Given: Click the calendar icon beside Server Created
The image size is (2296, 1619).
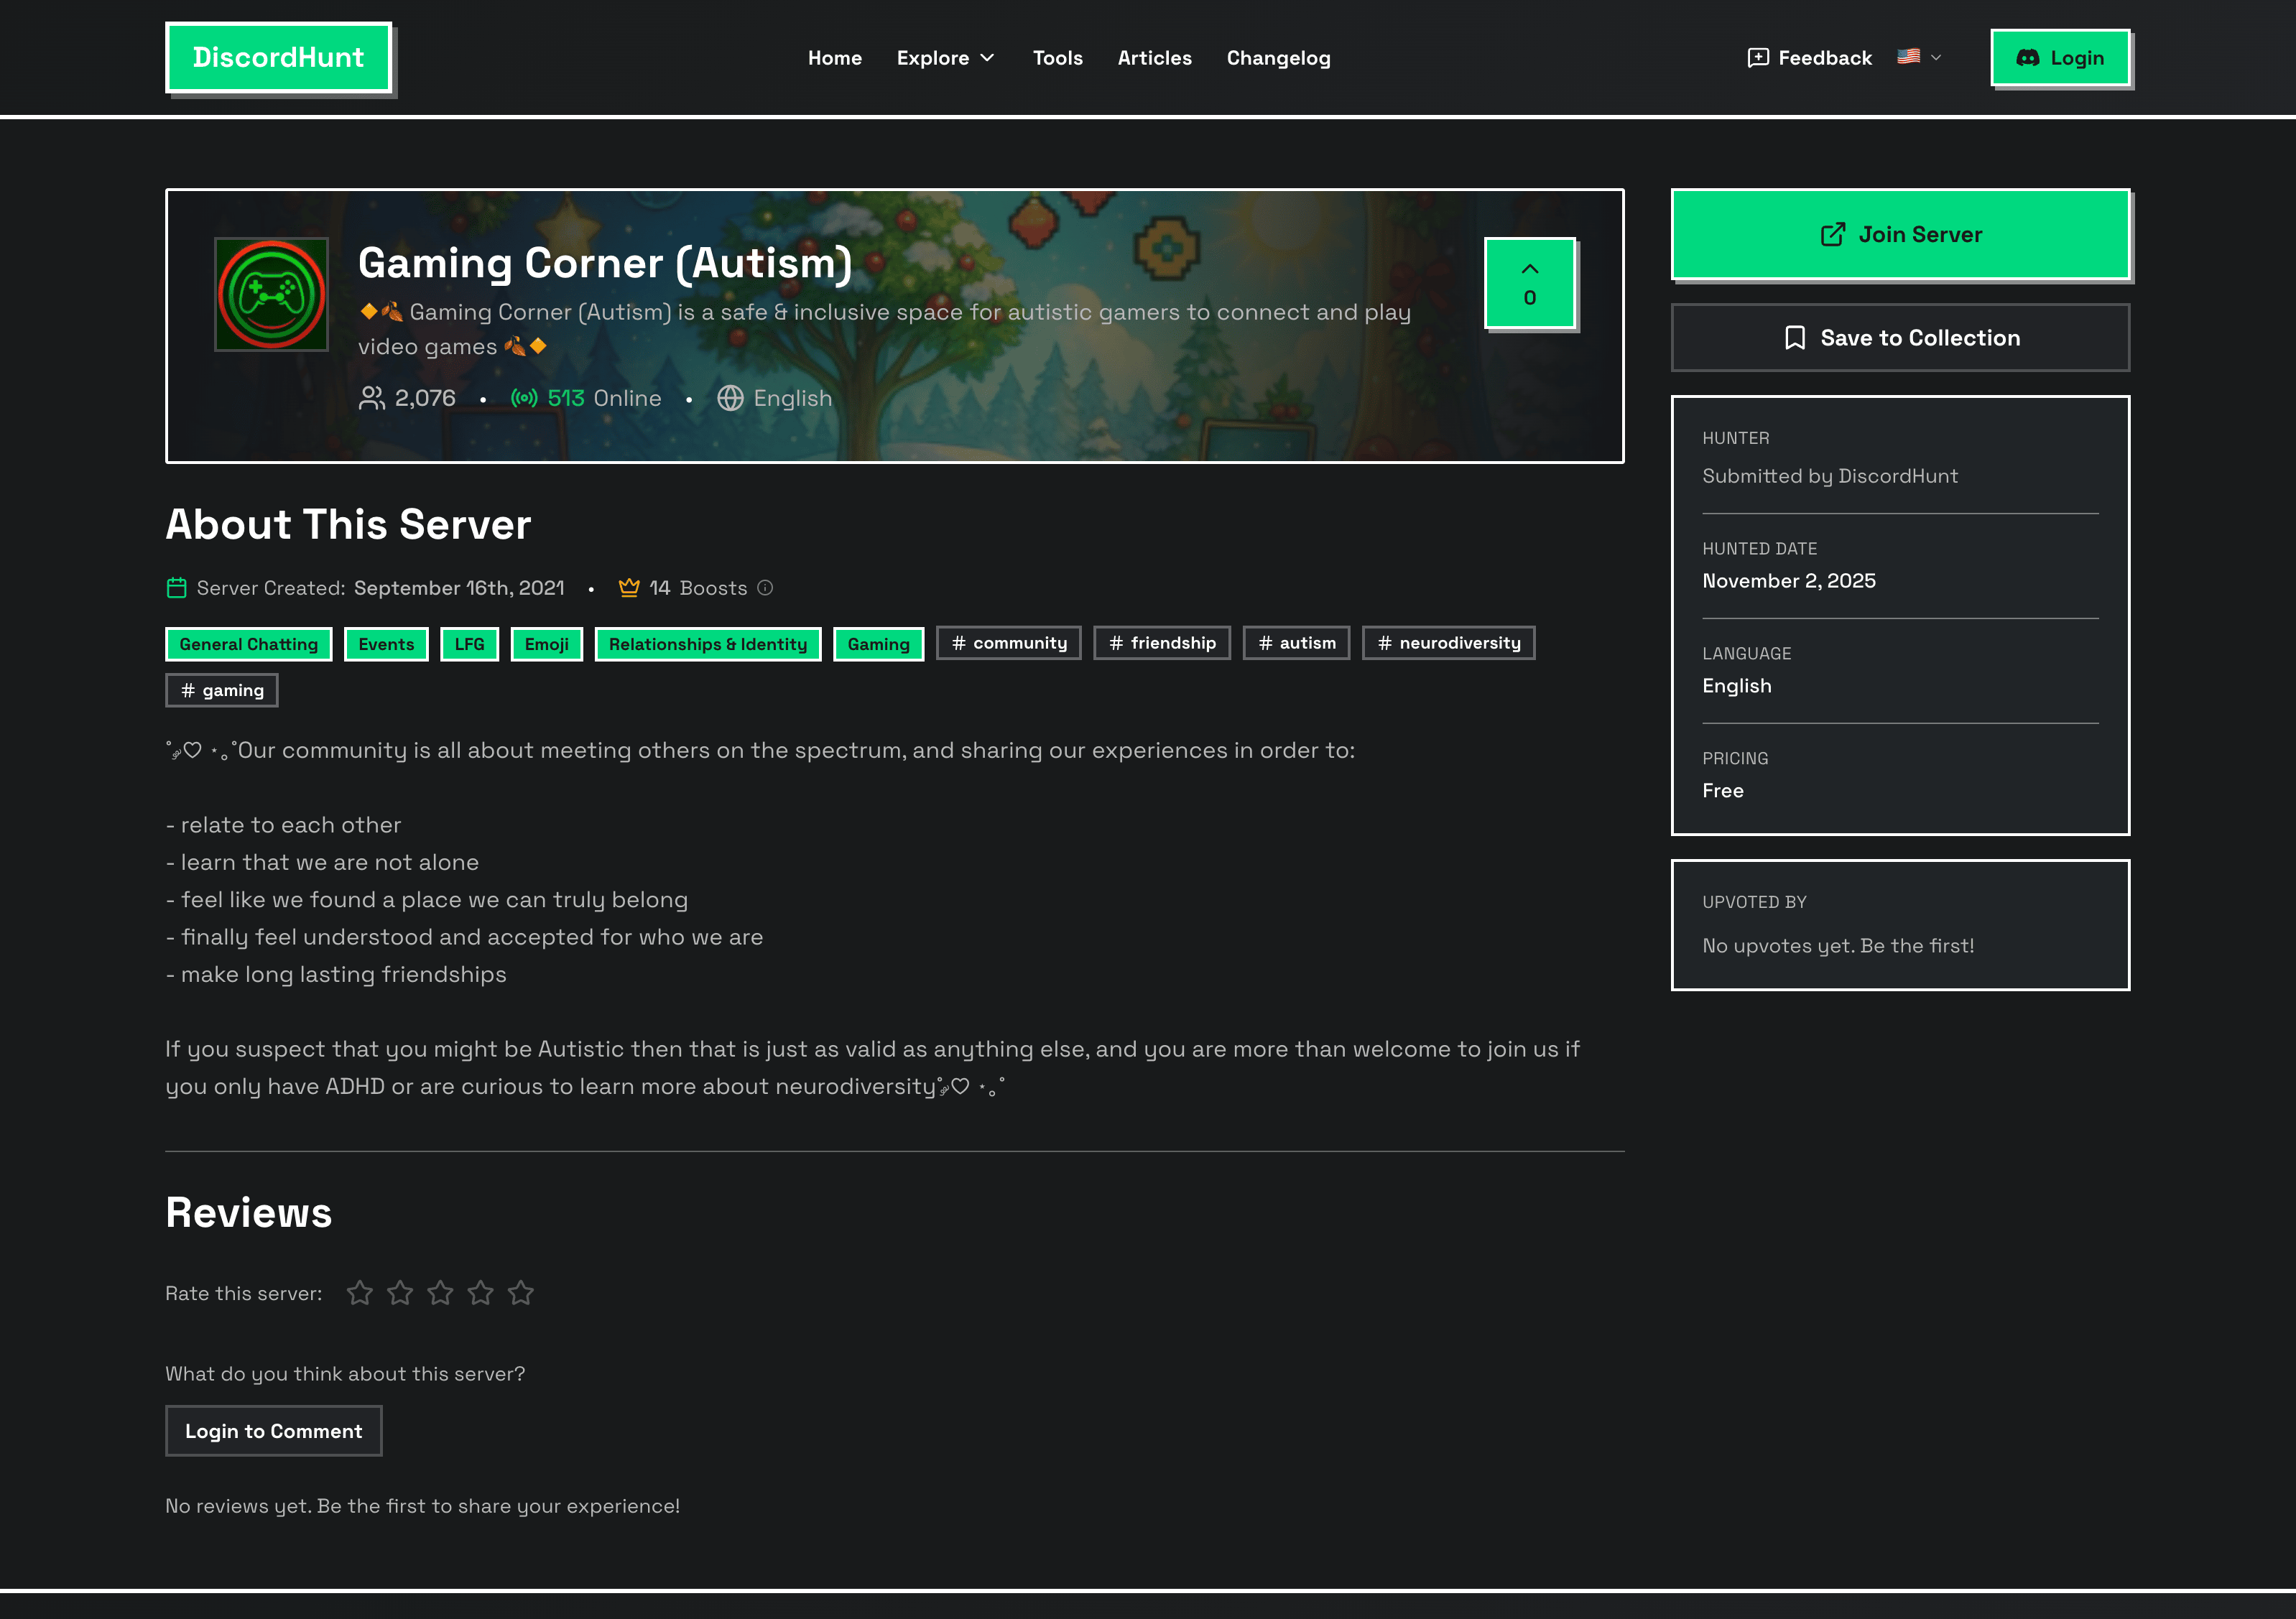Looking at the screenshot, I should [177, 588].
